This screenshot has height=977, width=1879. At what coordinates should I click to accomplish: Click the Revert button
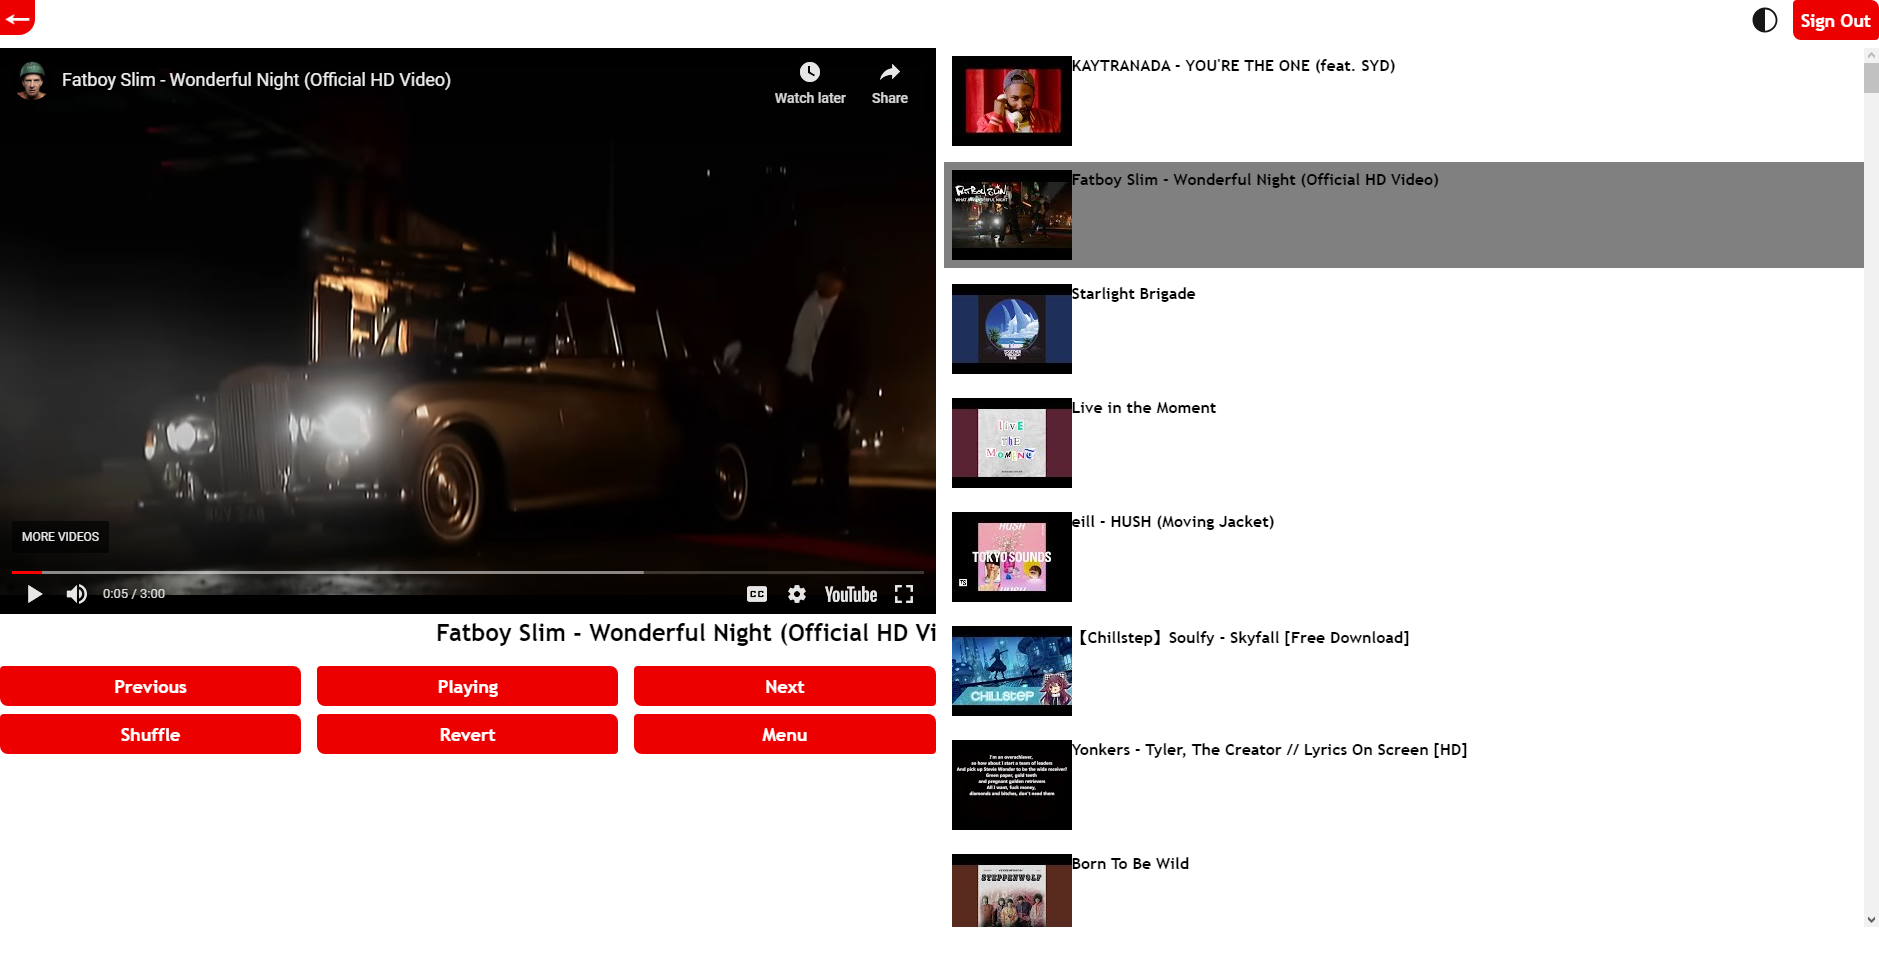[x=467, y=734]
